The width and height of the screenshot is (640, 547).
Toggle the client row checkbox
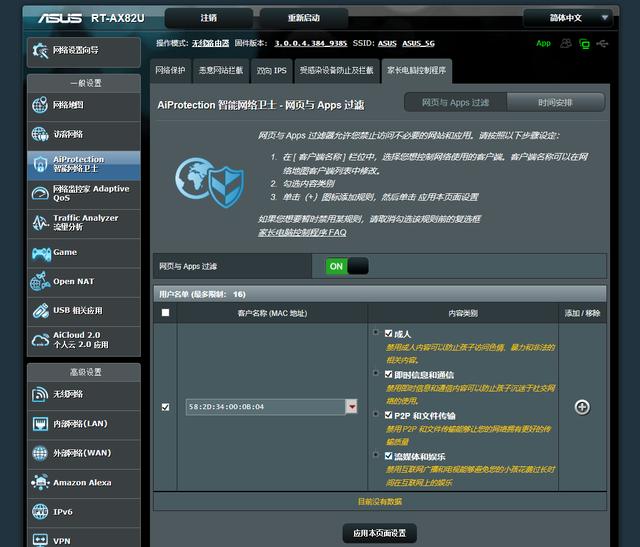165,407
